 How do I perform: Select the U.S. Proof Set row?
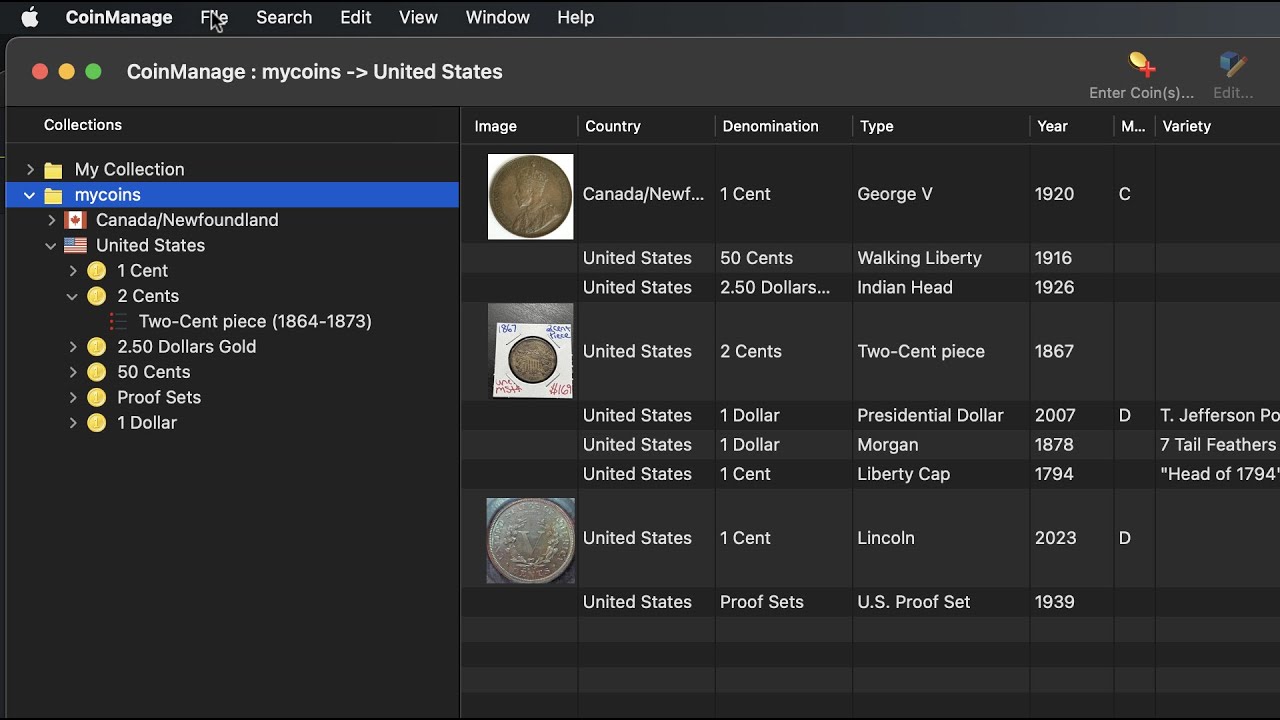click(x=870, y=602)
